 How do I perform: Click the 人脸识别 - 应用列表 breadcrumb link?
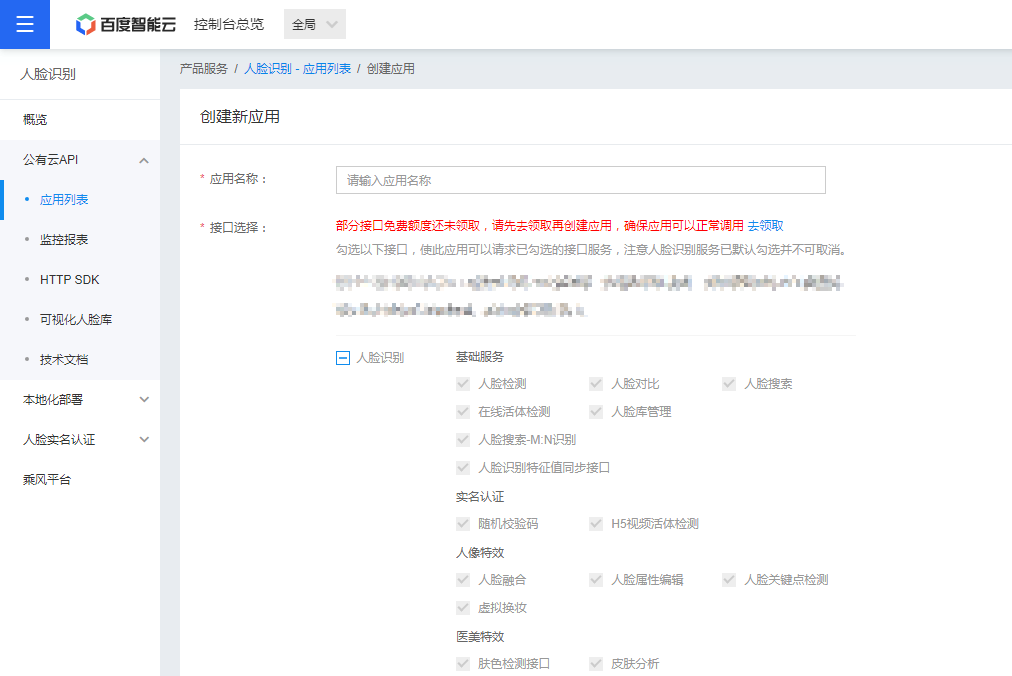click(x=297, y=69)
